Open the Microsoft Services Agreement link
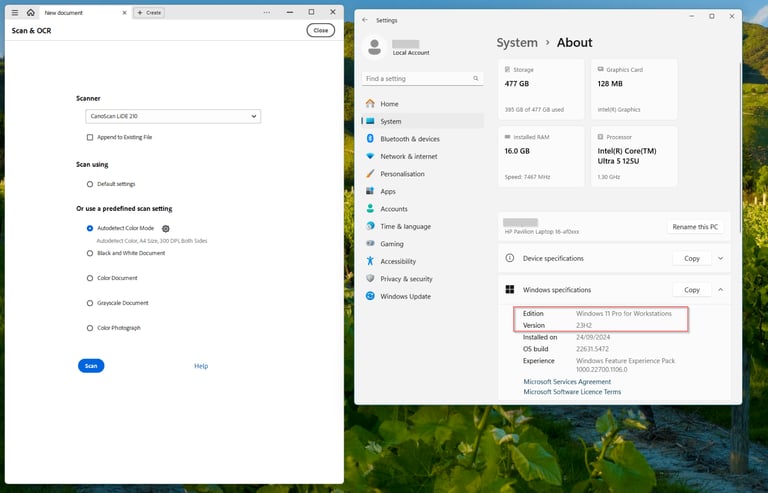The height and width of the screenshot is (493, 768). [567, 381]
